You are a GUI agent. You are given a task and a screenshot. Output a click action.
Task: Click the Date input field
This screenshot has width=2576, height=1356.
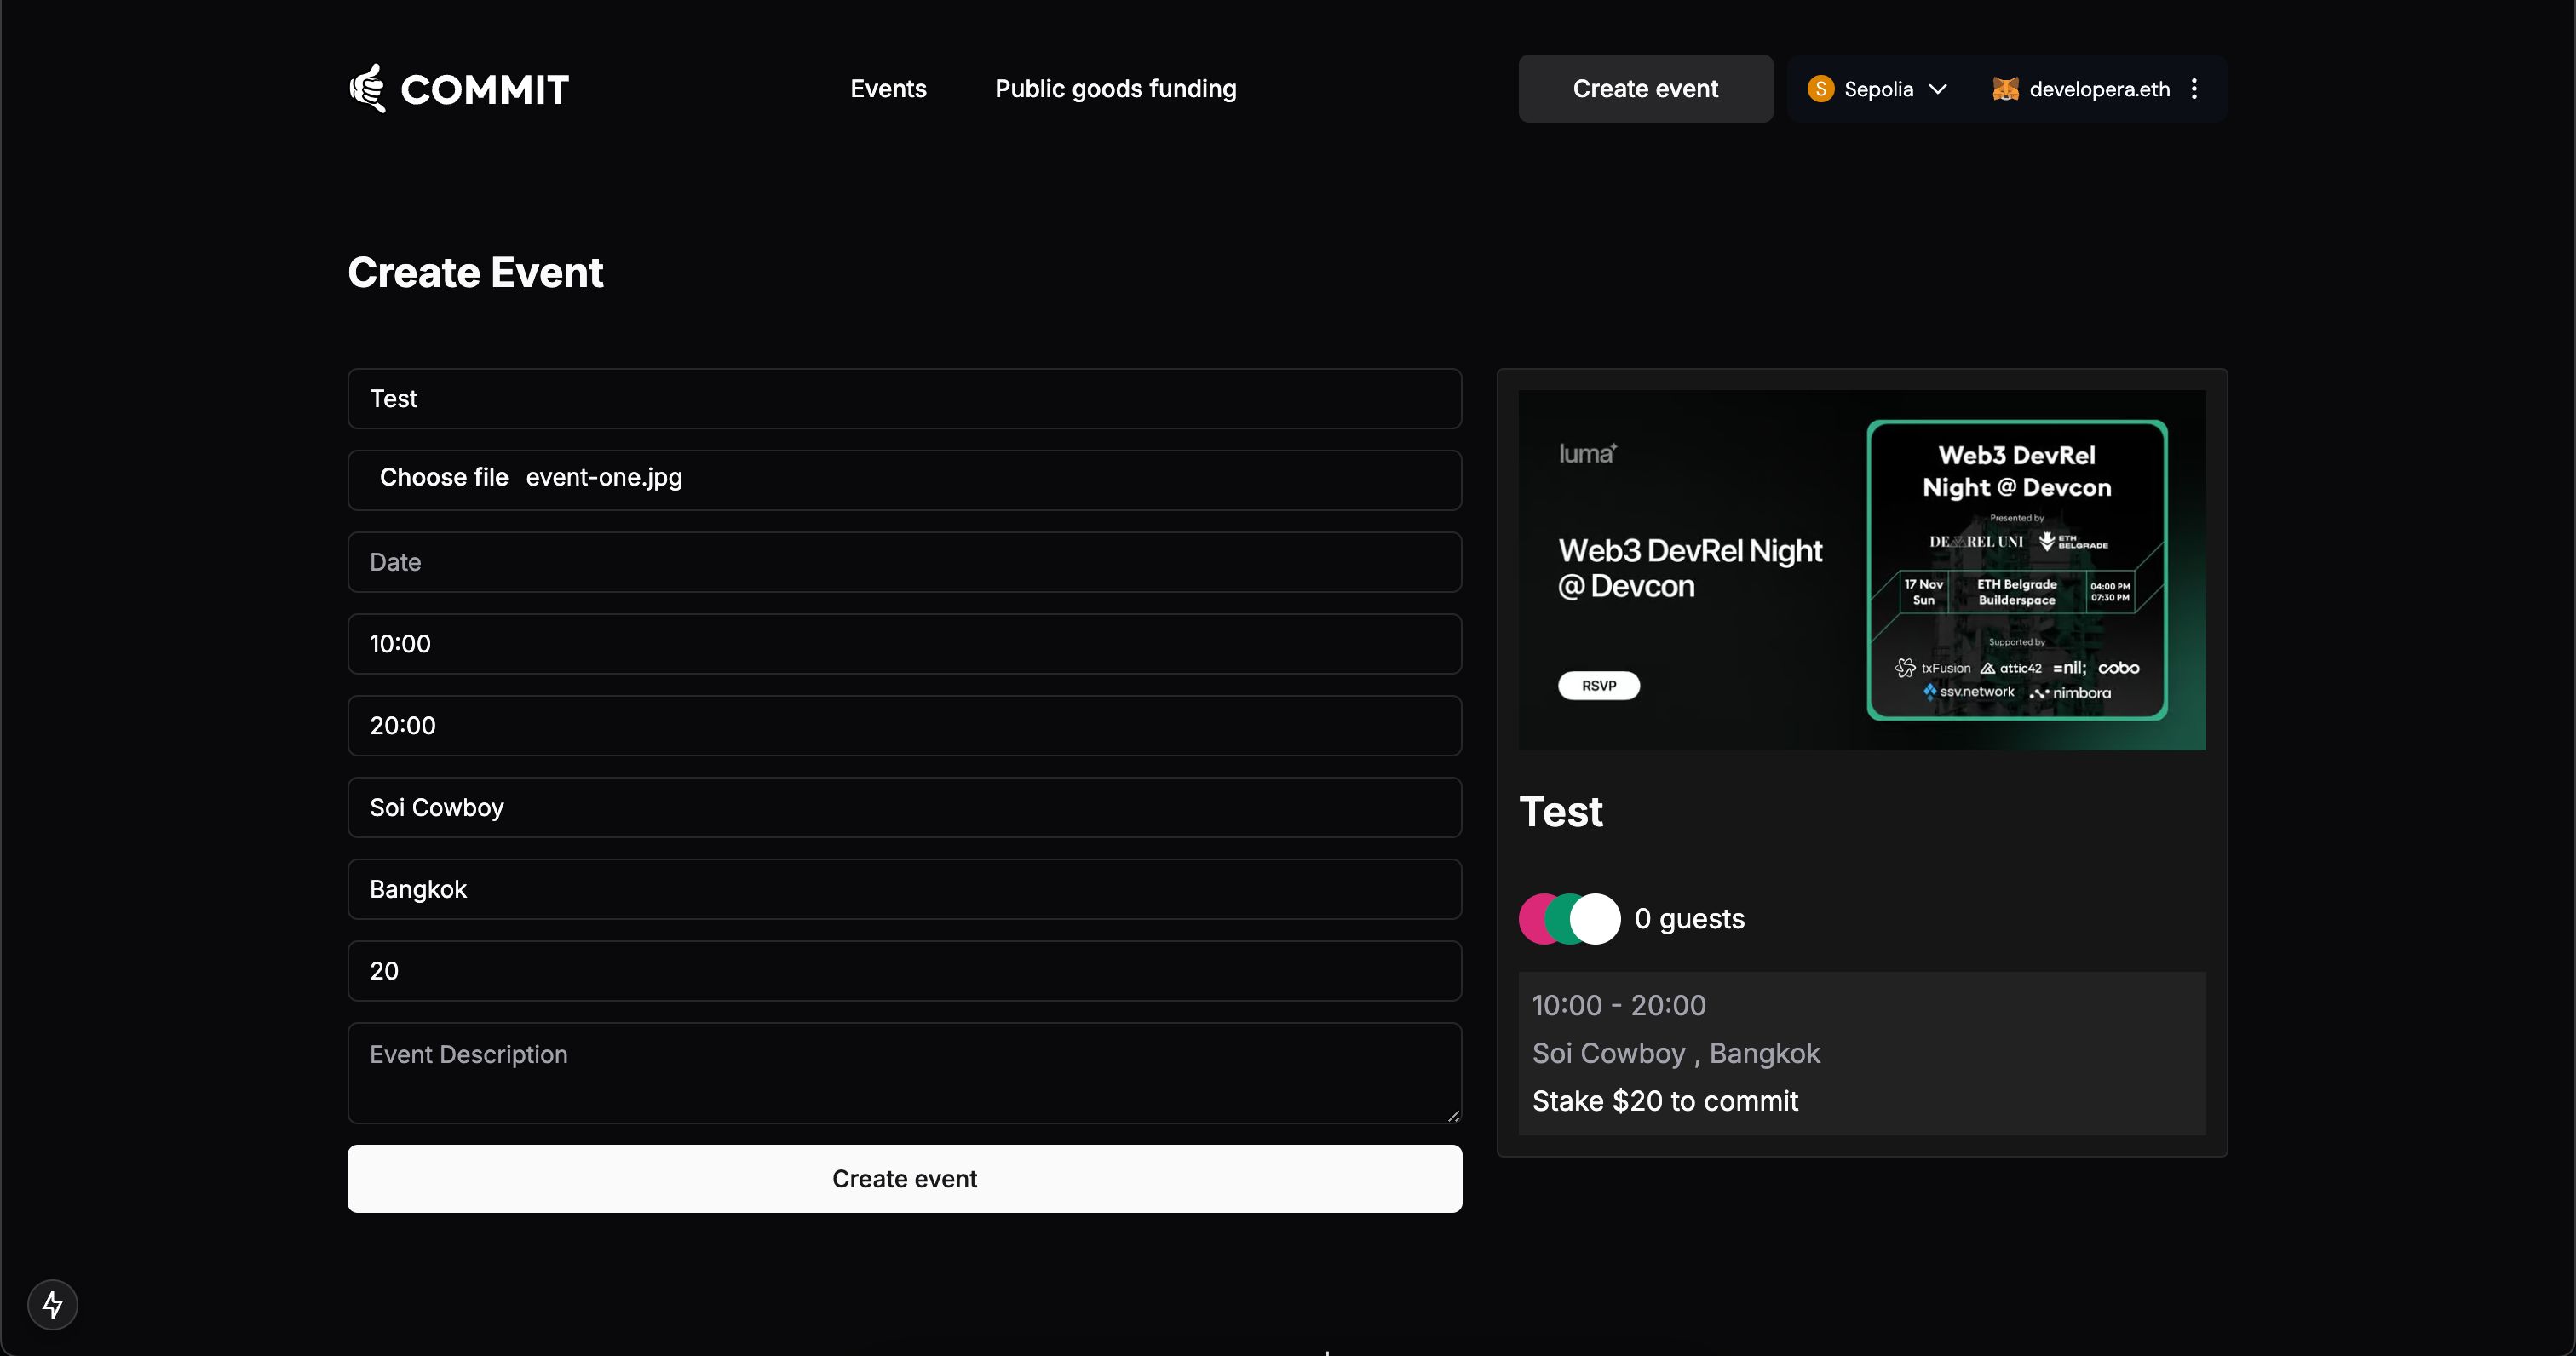click(x=905, y=562)
